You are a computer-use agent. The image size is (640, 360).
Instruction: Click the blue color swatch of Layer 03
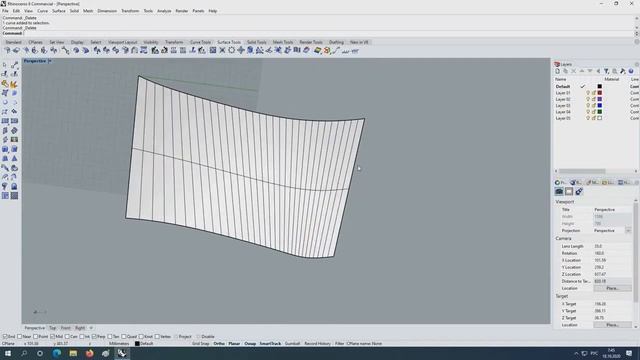600,106
